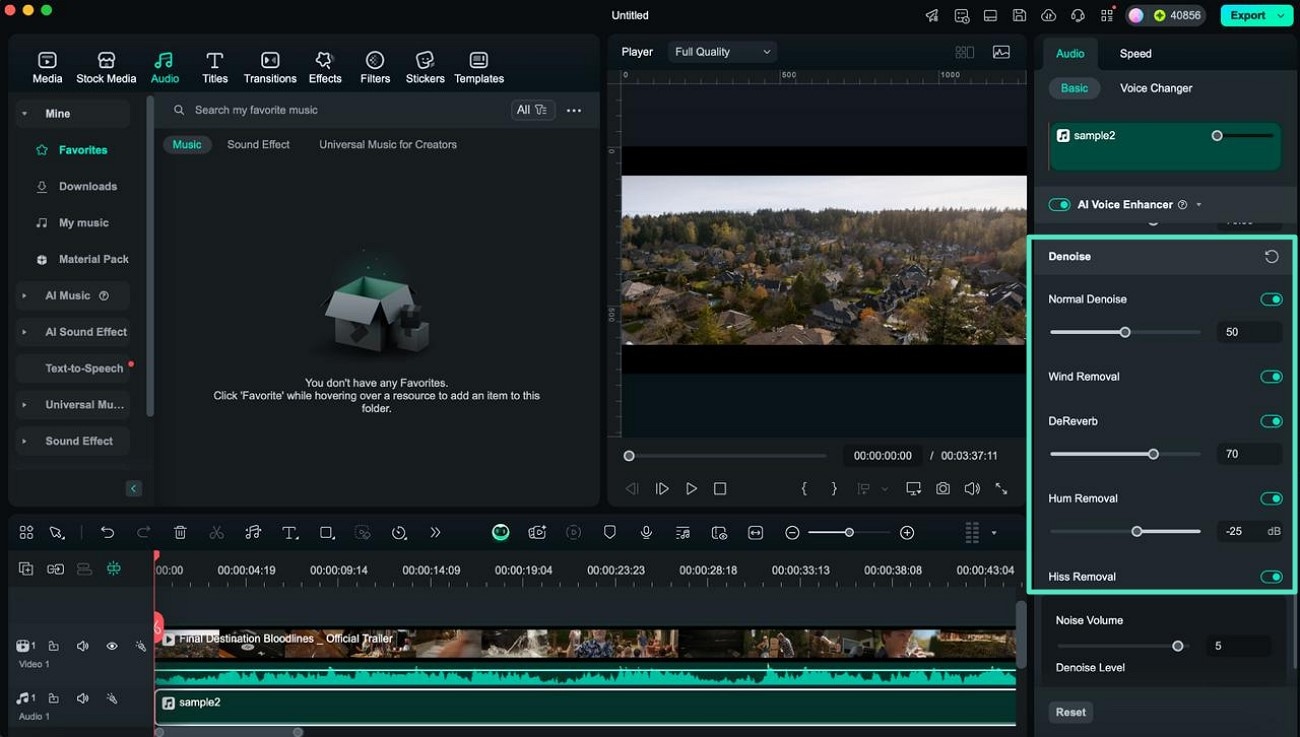Viewport: 1300px width, 737px height.
Task: Open the Full Quality dropdown
Action: (723, 52)
